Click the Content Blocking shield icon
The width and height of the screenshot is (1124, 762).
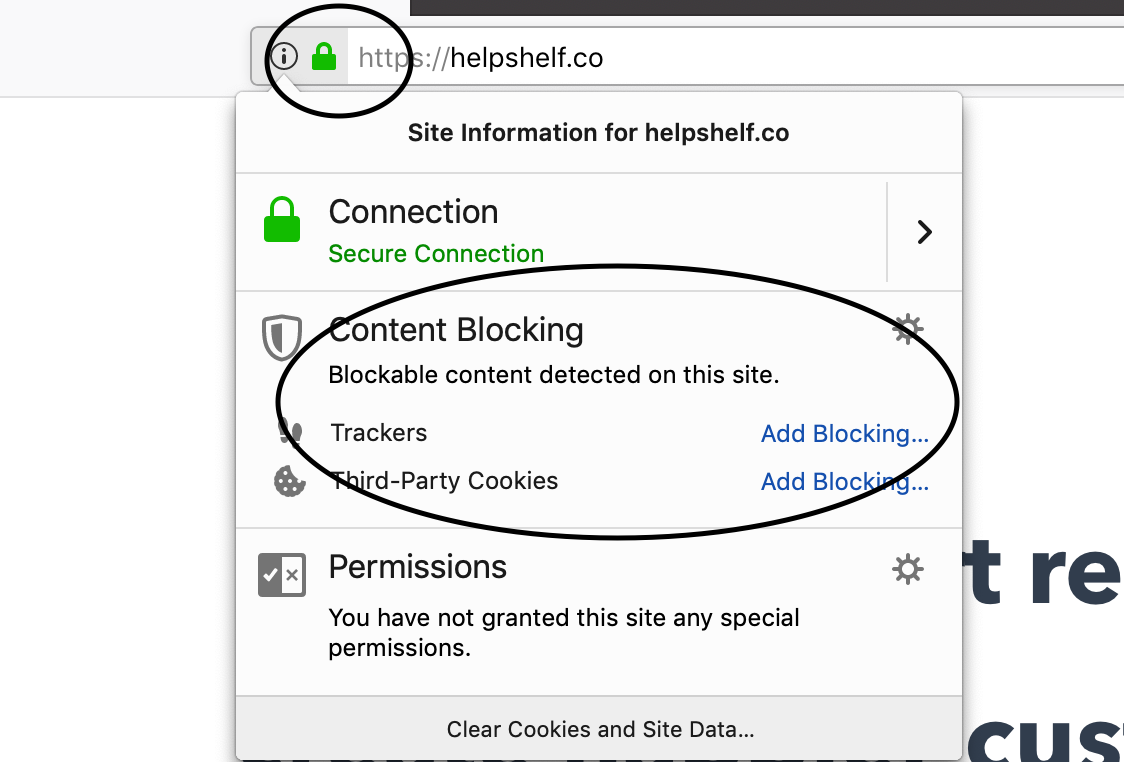click(282, 337)
